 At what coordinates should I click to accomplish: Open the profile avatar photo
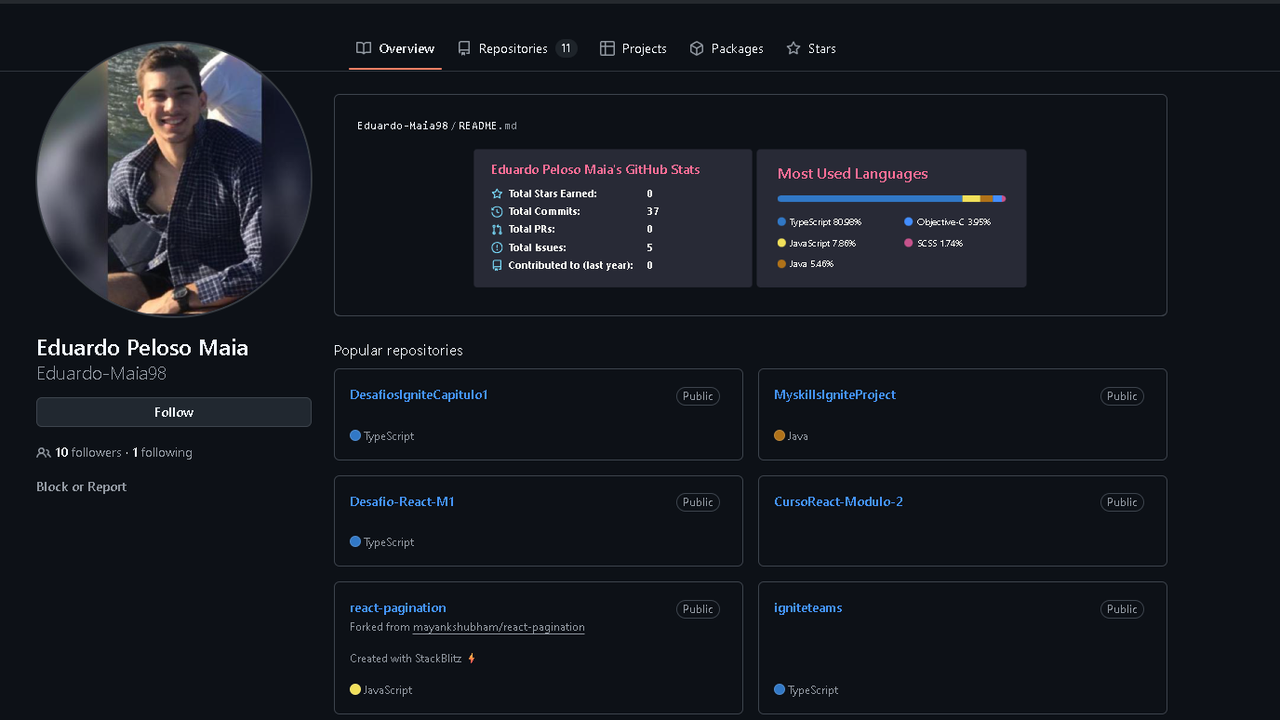coord(174,180)
